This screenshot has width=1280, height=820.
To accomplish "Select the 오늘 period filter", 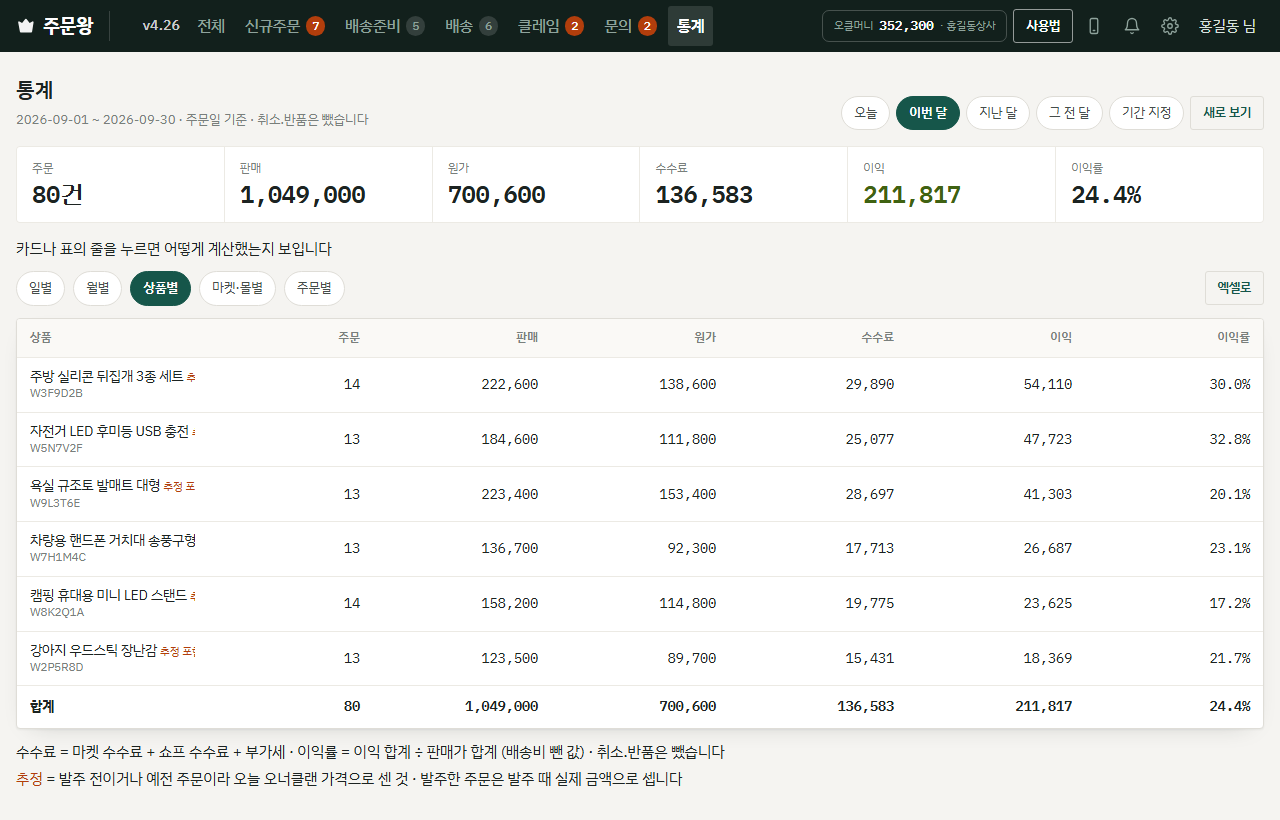I will [x=866, y=113].
